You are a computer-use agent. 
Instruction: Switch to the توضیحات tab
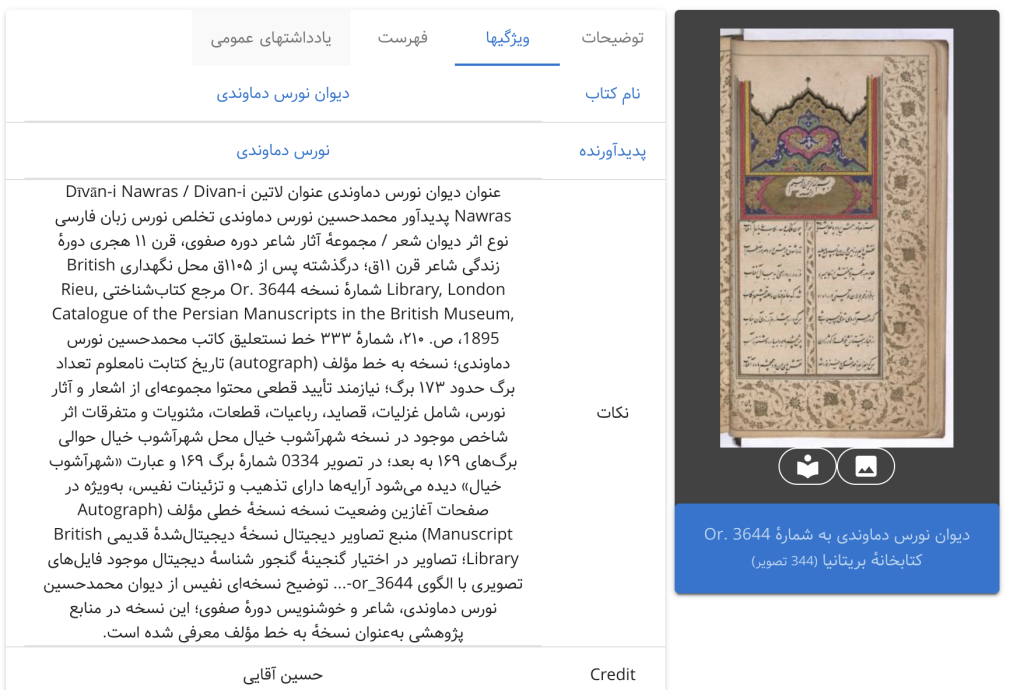click(x=612, y=38)
